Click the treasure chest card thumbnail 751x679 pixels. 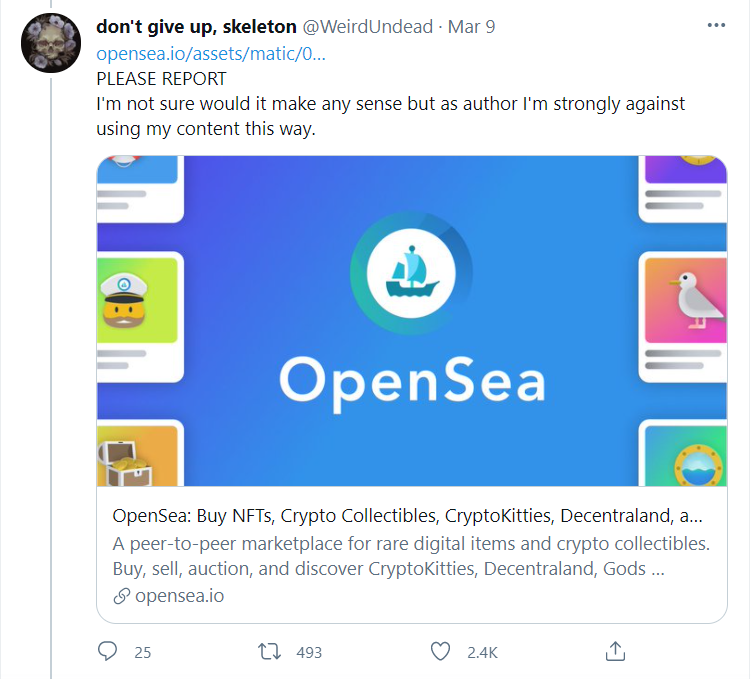pos(137,456)
